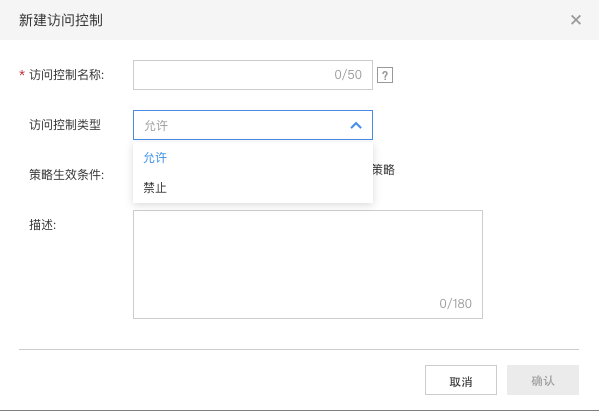Click the 0/180 counter in description box
Image resolution: width=599 pixels, height=411 pixels.
click(455, 304)
